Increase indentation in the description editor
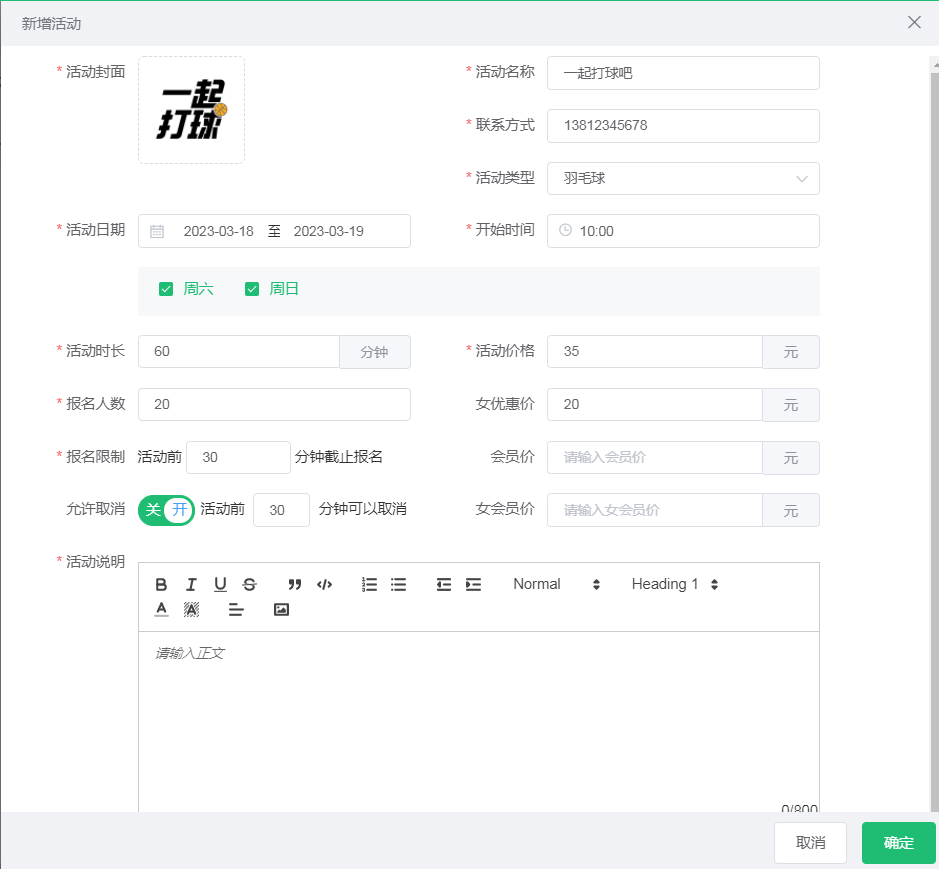The image size is (939, 869). pyautogui.click(x=471, y=584)
